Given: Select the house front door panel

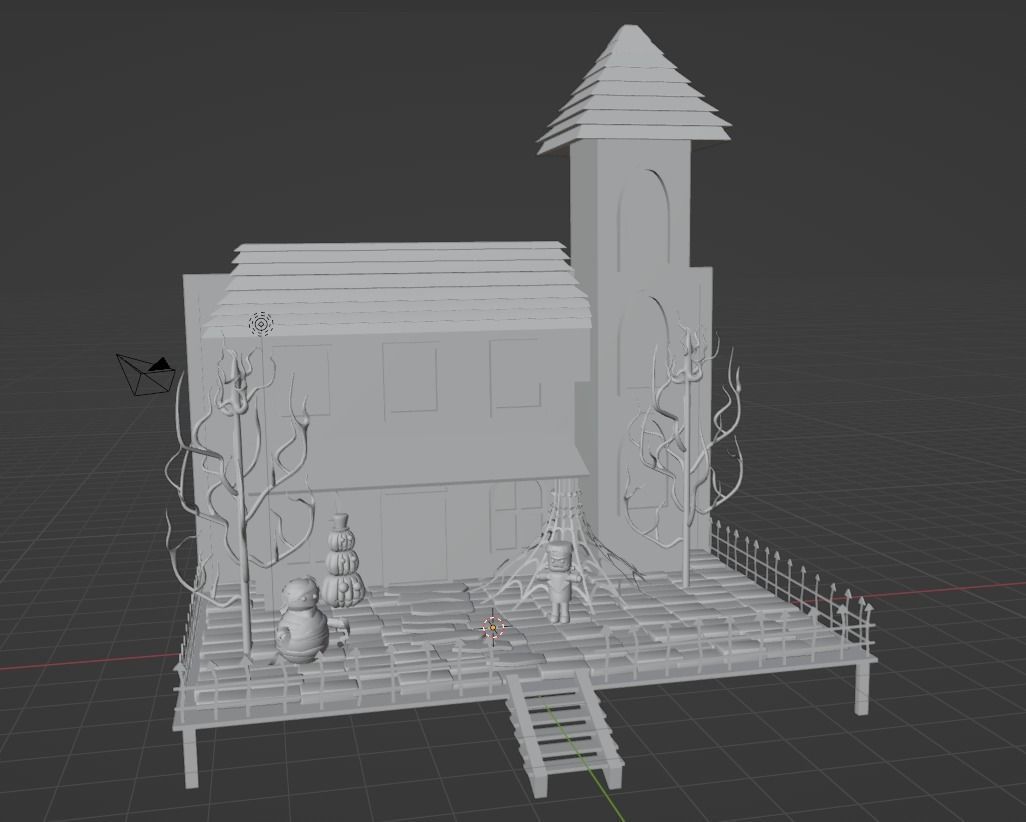Looking at the screenshot, I should [x=415, y=535].
